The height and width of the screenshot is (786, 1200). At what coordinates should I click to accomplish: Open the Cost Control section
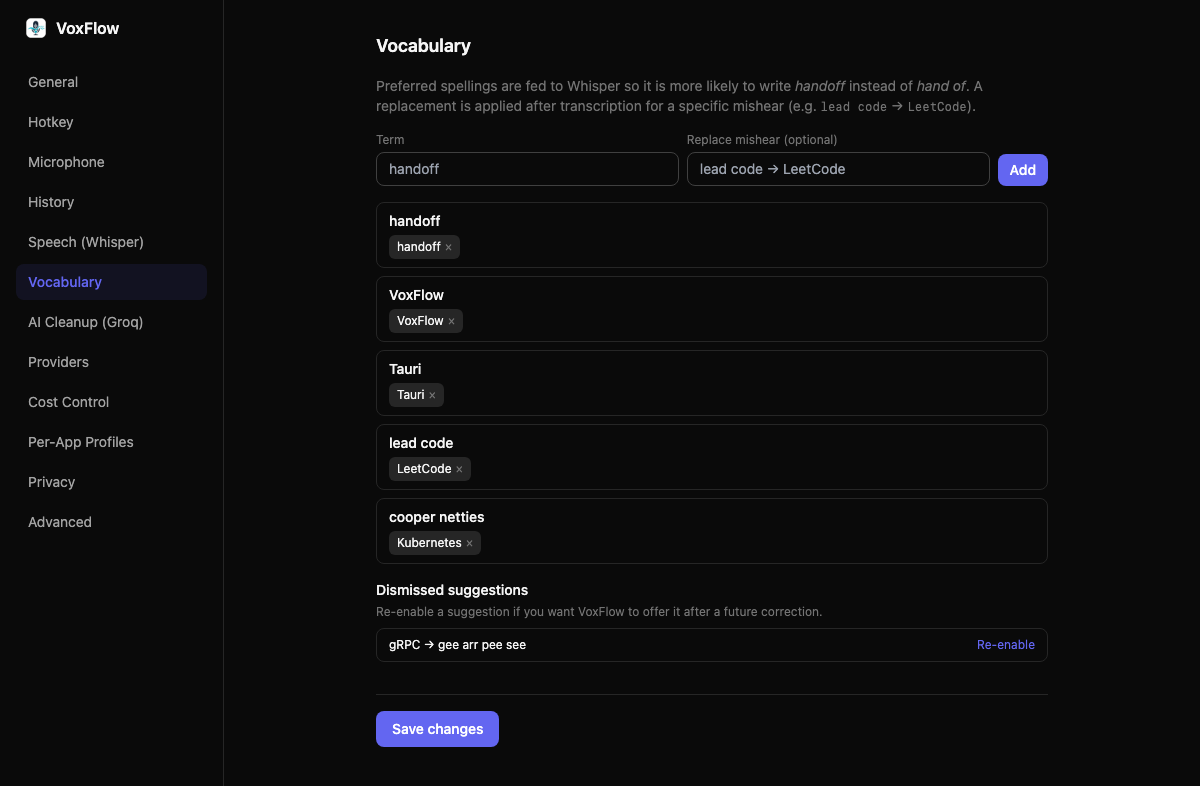tap(111, 402)
